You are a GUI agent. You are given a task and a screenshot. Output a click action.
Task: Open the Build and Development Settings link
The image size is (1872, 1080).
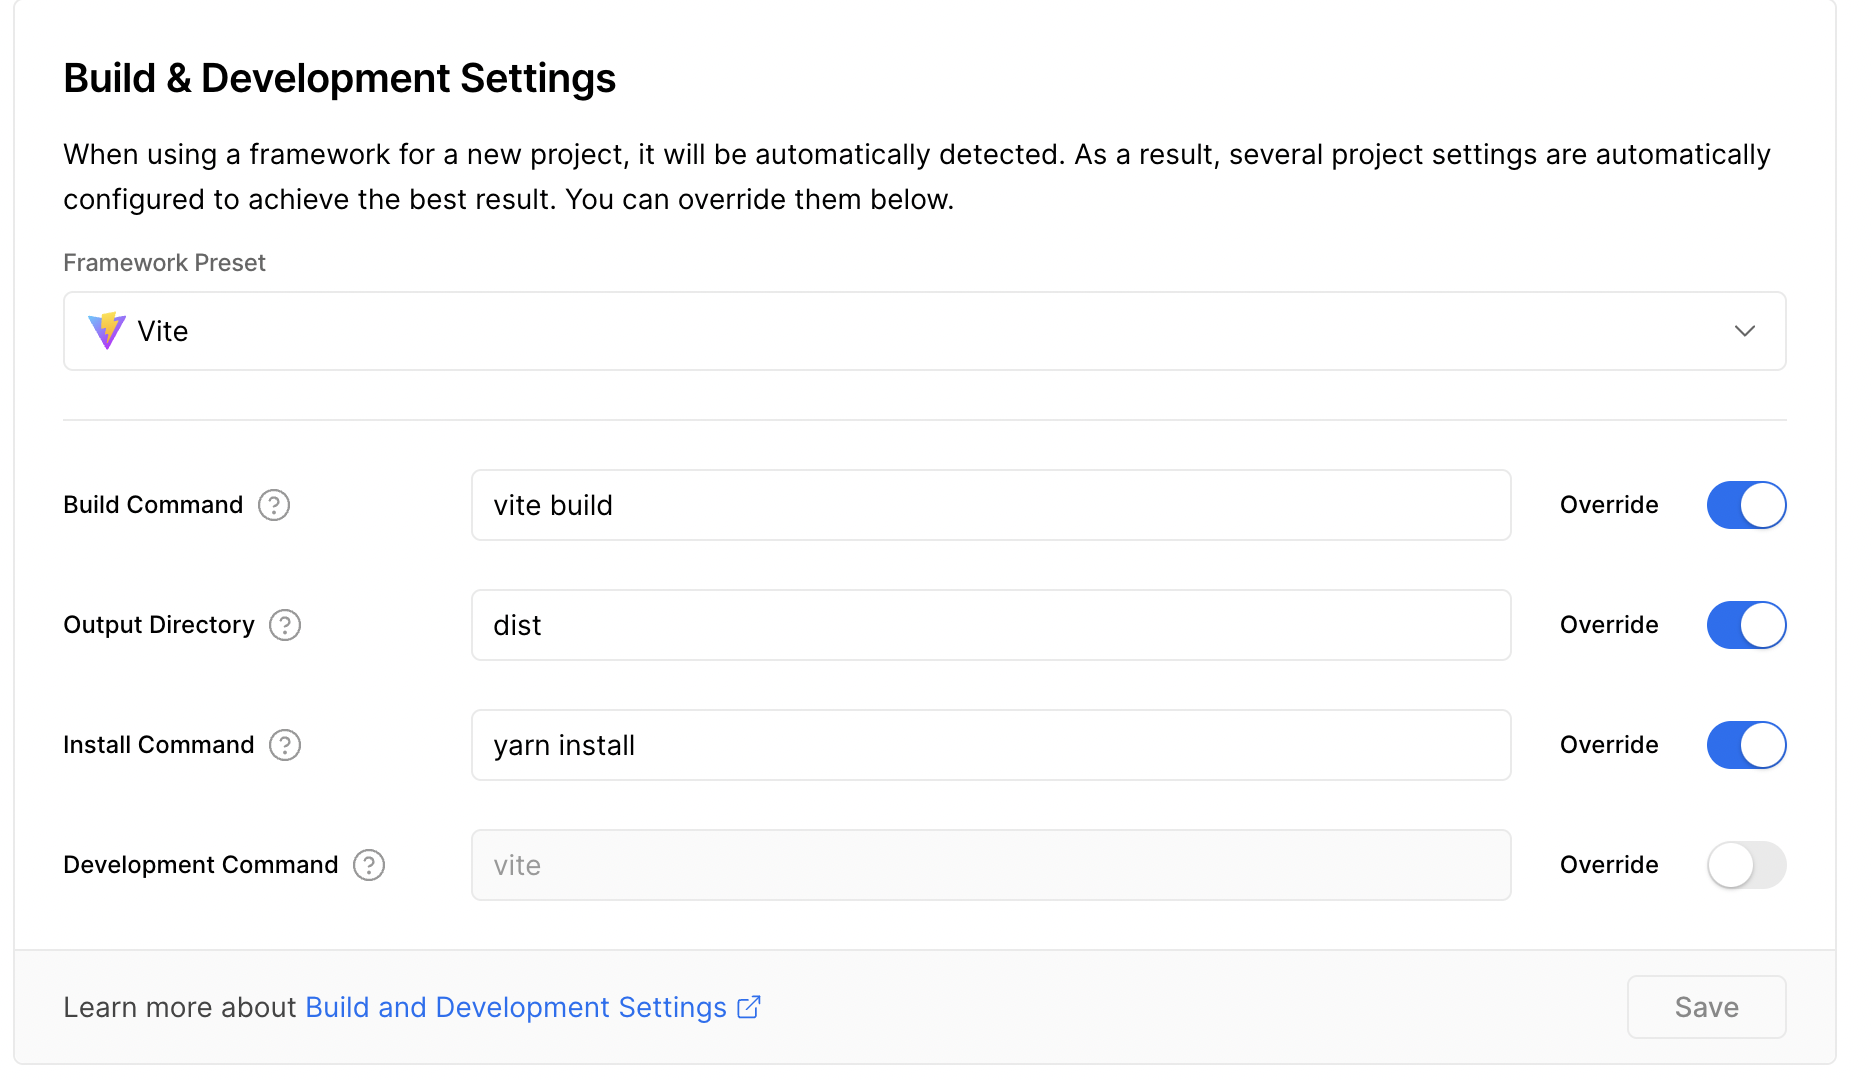(515, 1007)
